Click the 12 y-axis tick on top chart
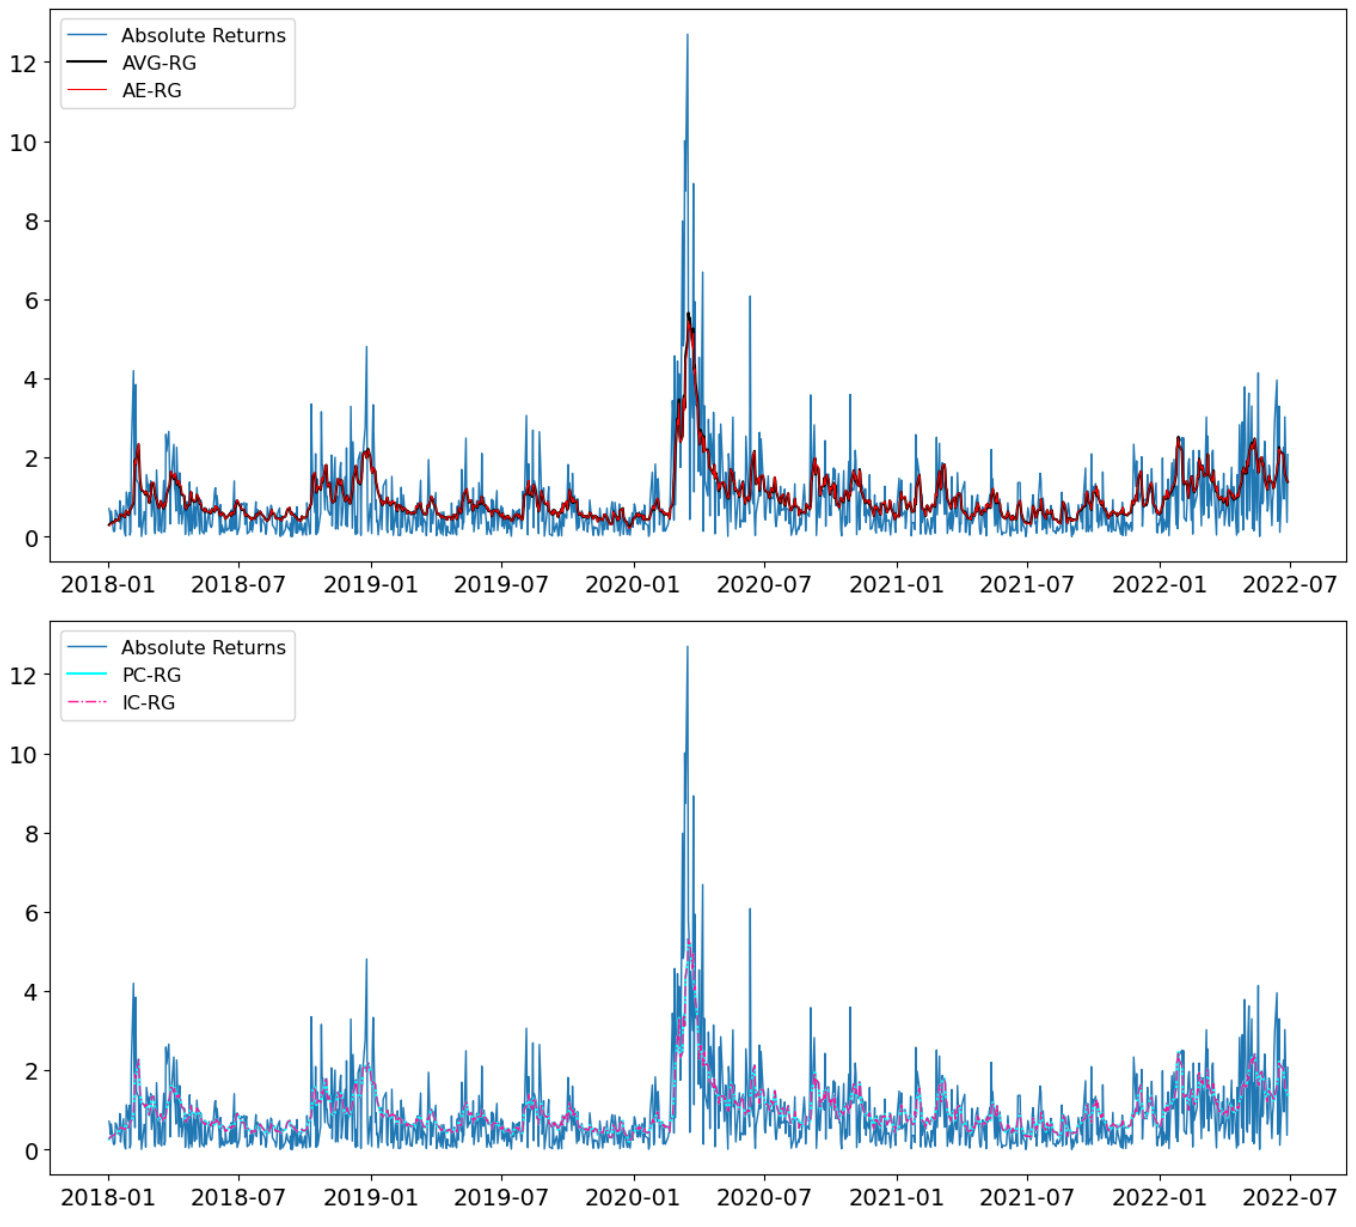The height and width of the screenshot is (1227, 1356). click(23, 64)
